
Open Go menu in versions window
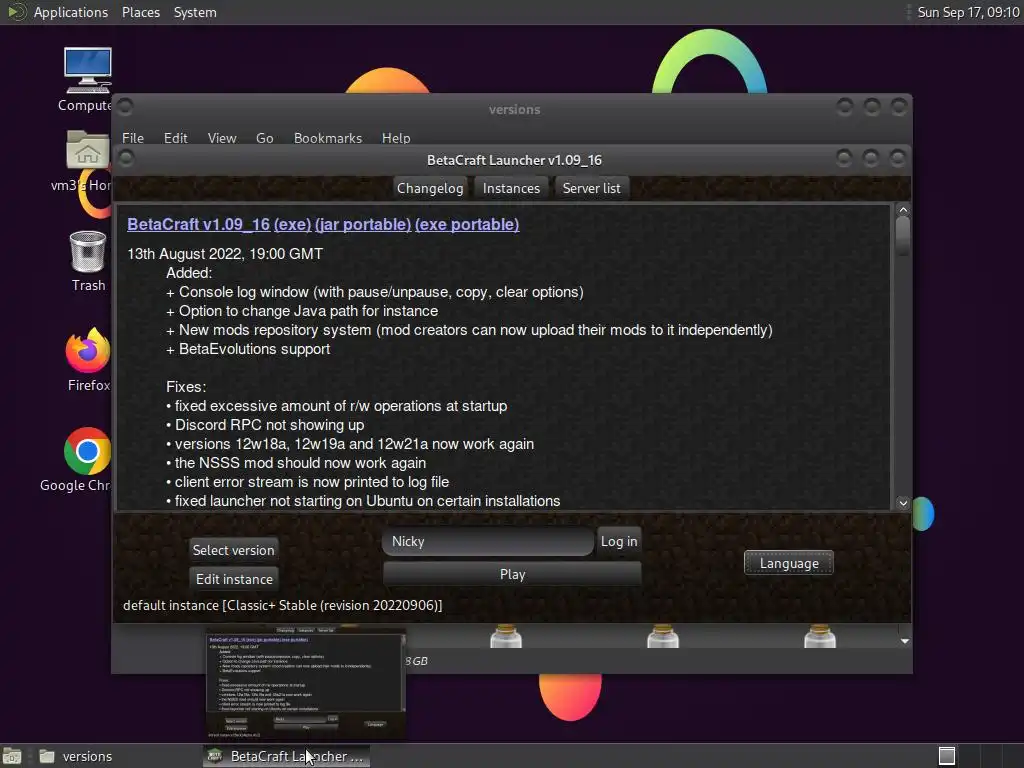point(264,138)
